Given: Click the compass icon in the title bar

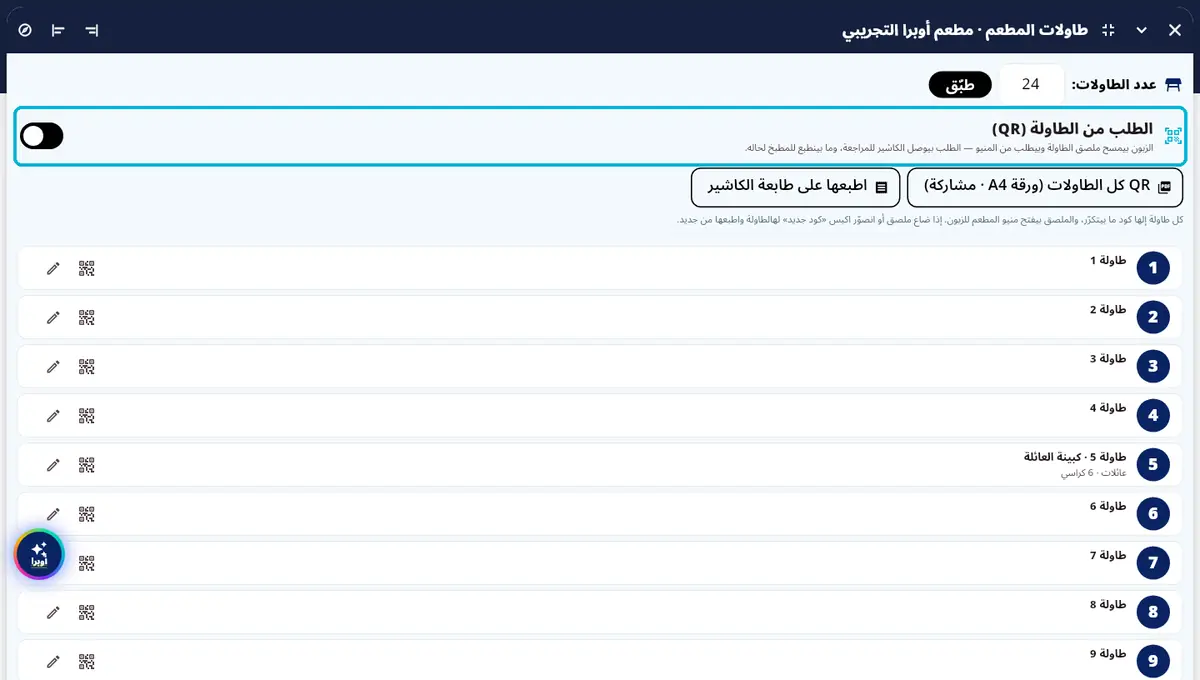Looking at the screenshot, I should coord(25,30).
